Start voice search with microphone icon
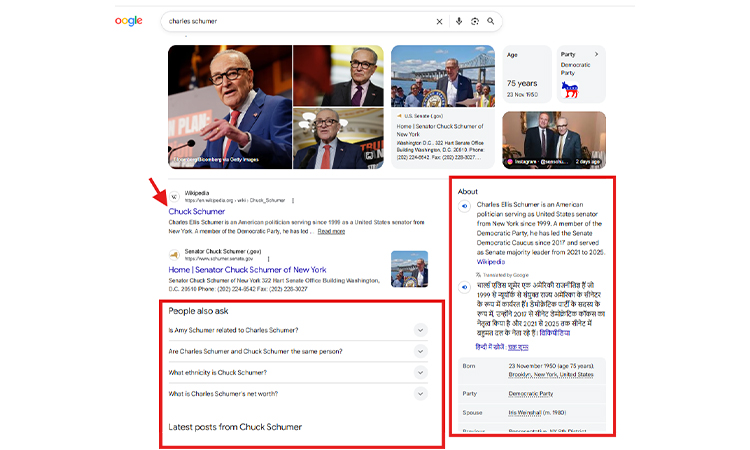This screenshot has width=750, height=450. coord(459,21)
